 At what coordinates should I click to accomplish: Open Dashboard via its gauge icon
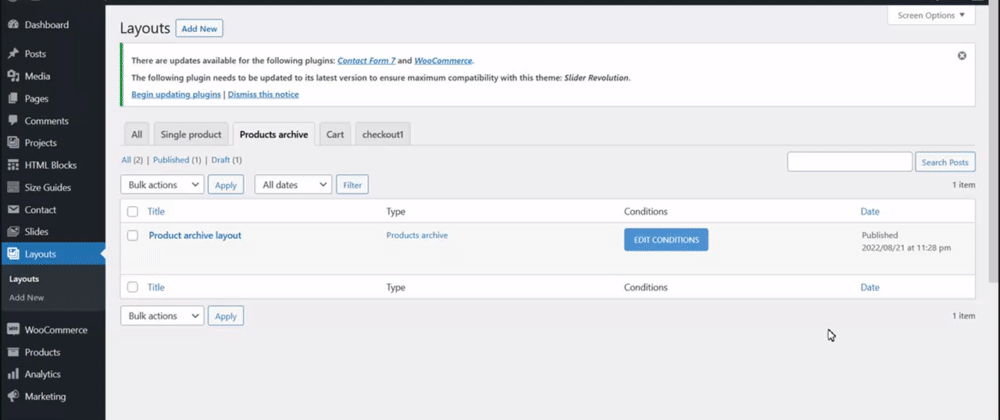pos(13,25)
